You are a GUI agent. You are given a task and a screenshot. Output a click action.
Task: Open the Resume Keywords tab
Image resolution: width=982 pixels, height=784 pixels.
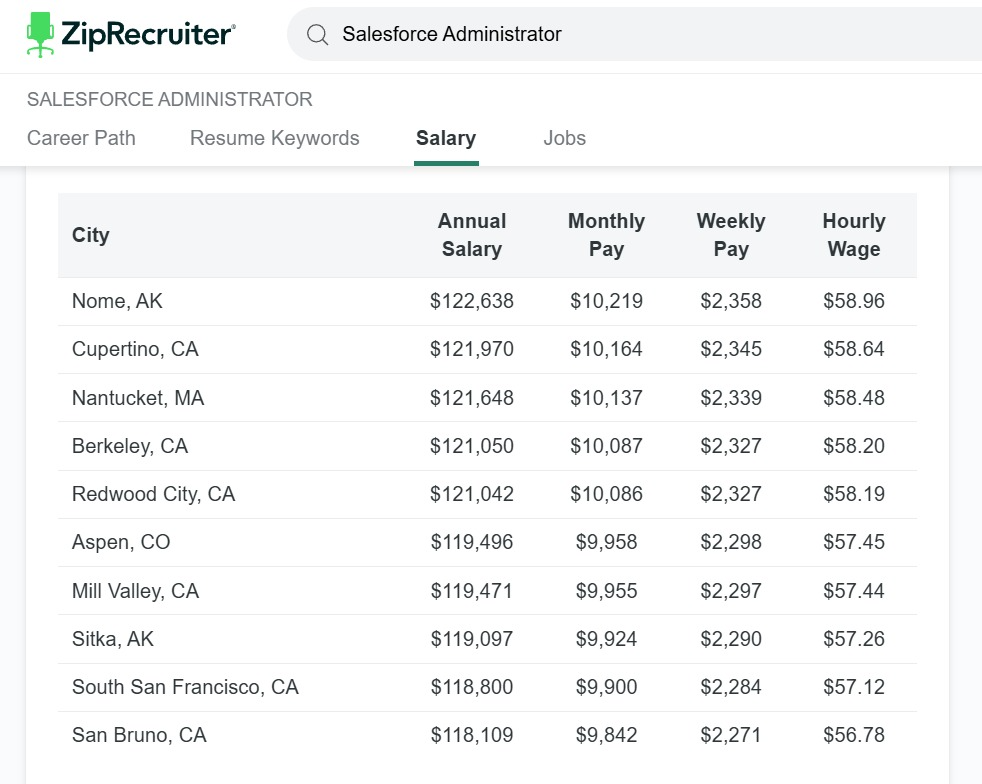[x=274, y=138]
